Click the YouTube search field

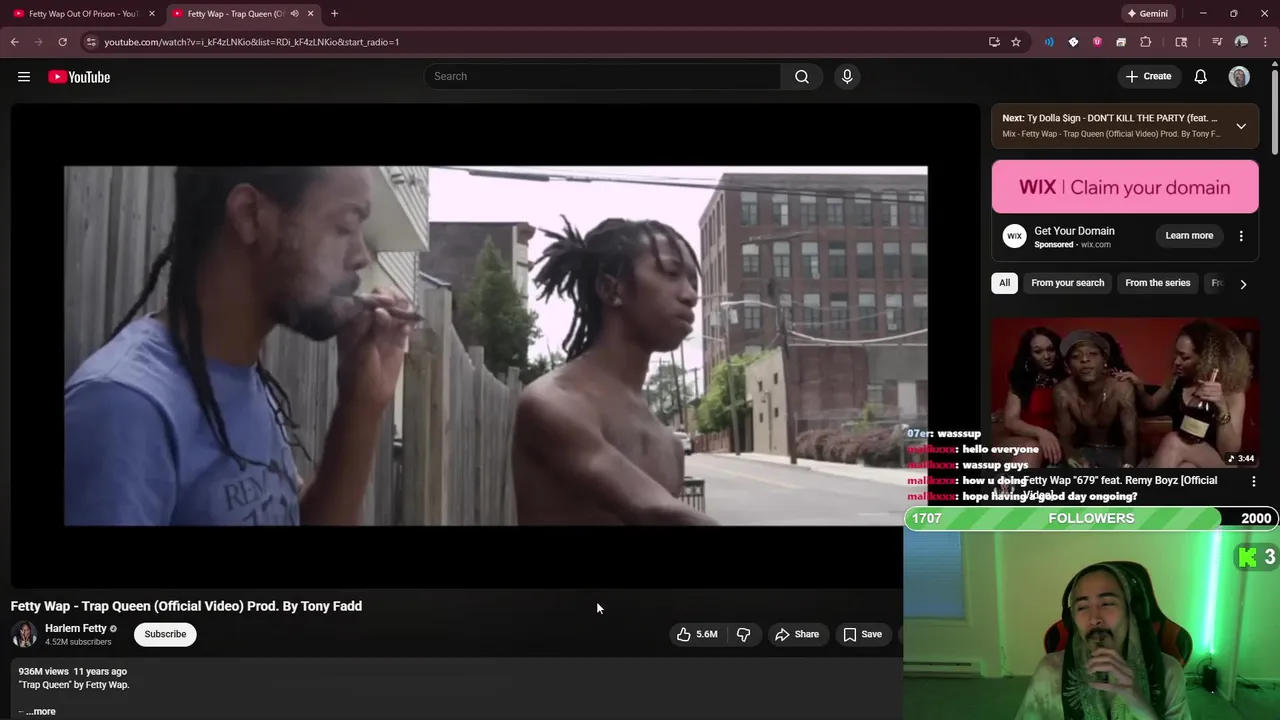603,77
